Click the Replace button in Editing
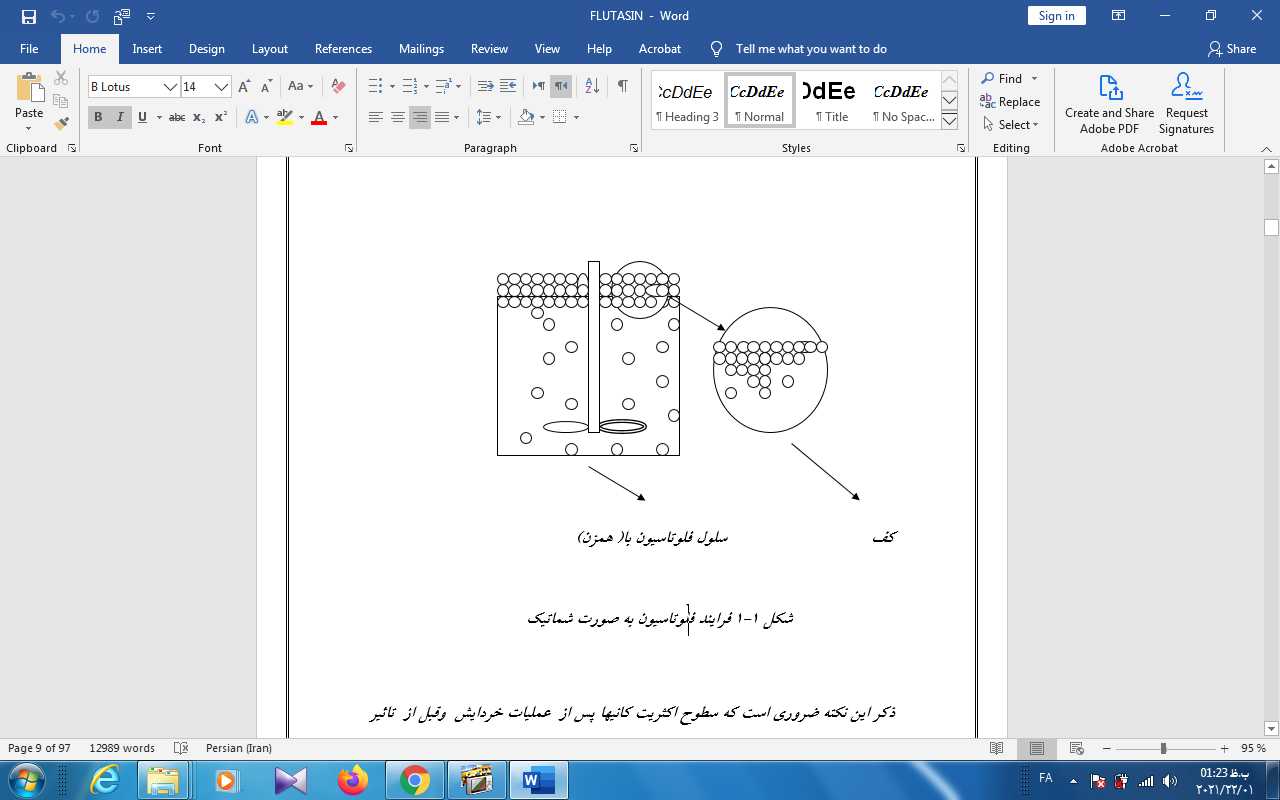Screen dimensions: 1280x800 click(1010, 102)
